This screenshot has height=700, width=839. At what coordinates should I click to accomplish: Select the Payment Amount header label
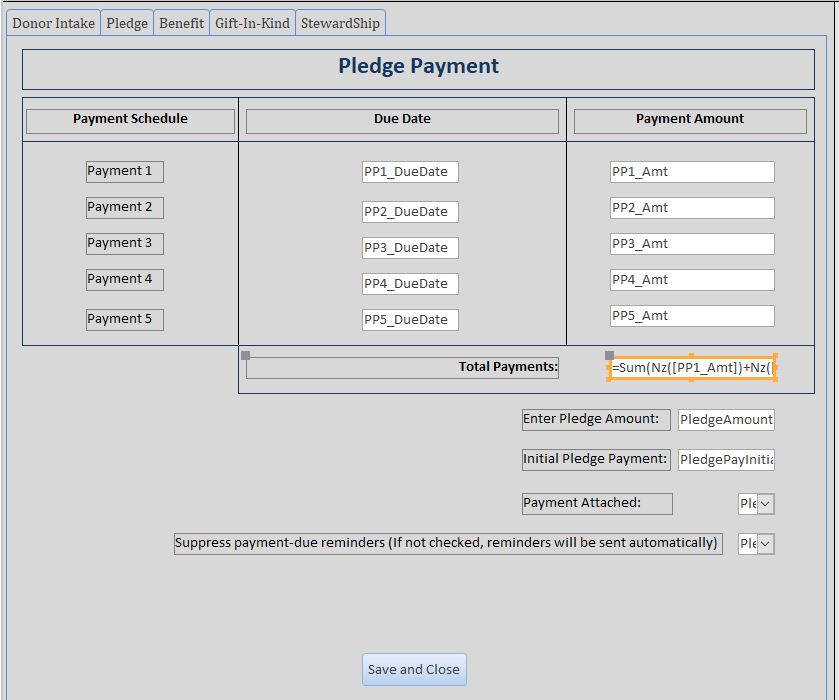[x=690, y=121]
